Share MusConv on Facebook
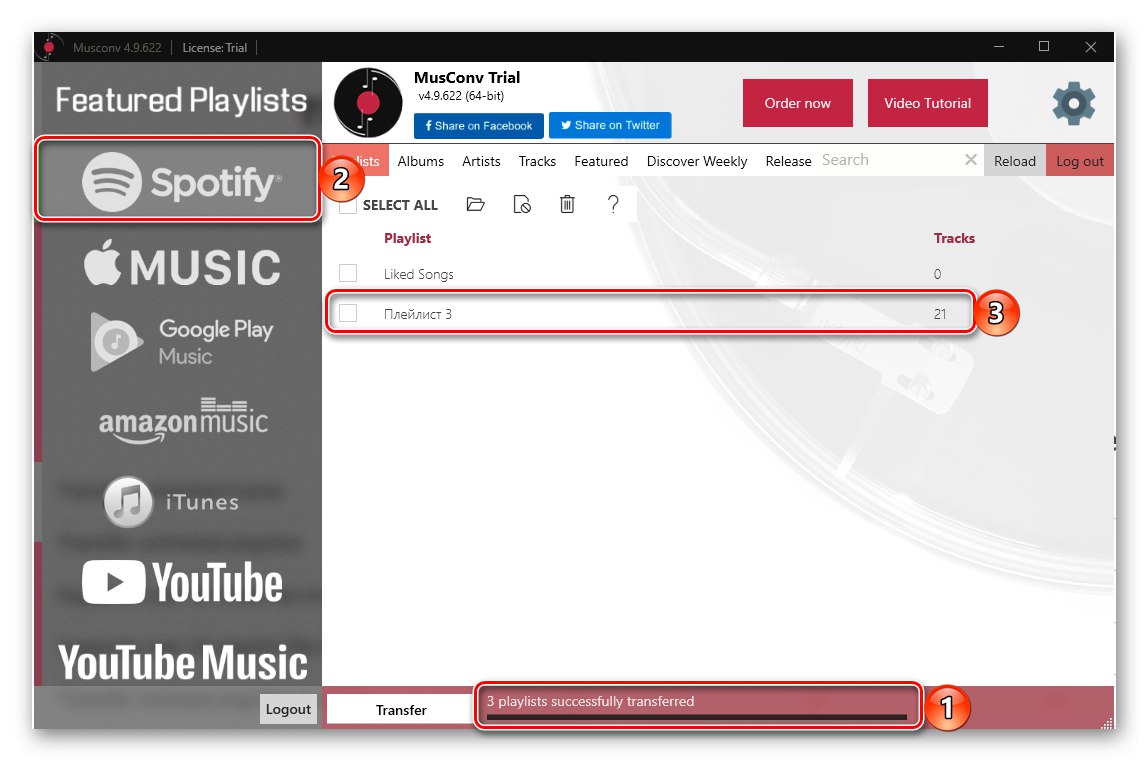The height and width of the screenshot is (761, 1148). tap(478, 125)
